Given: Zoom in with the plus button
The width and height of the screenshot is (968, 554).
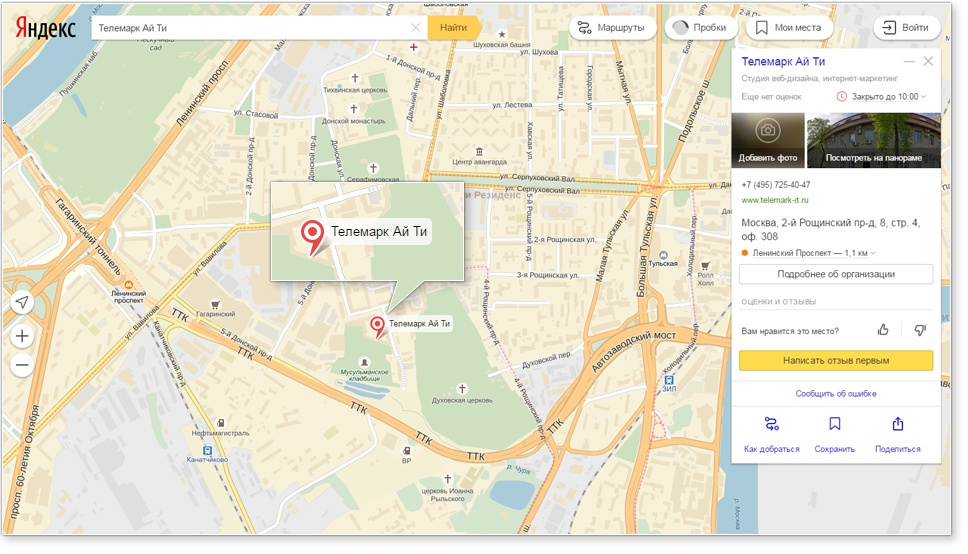Looking at the screenshot, I should click(x=23, y=336).
